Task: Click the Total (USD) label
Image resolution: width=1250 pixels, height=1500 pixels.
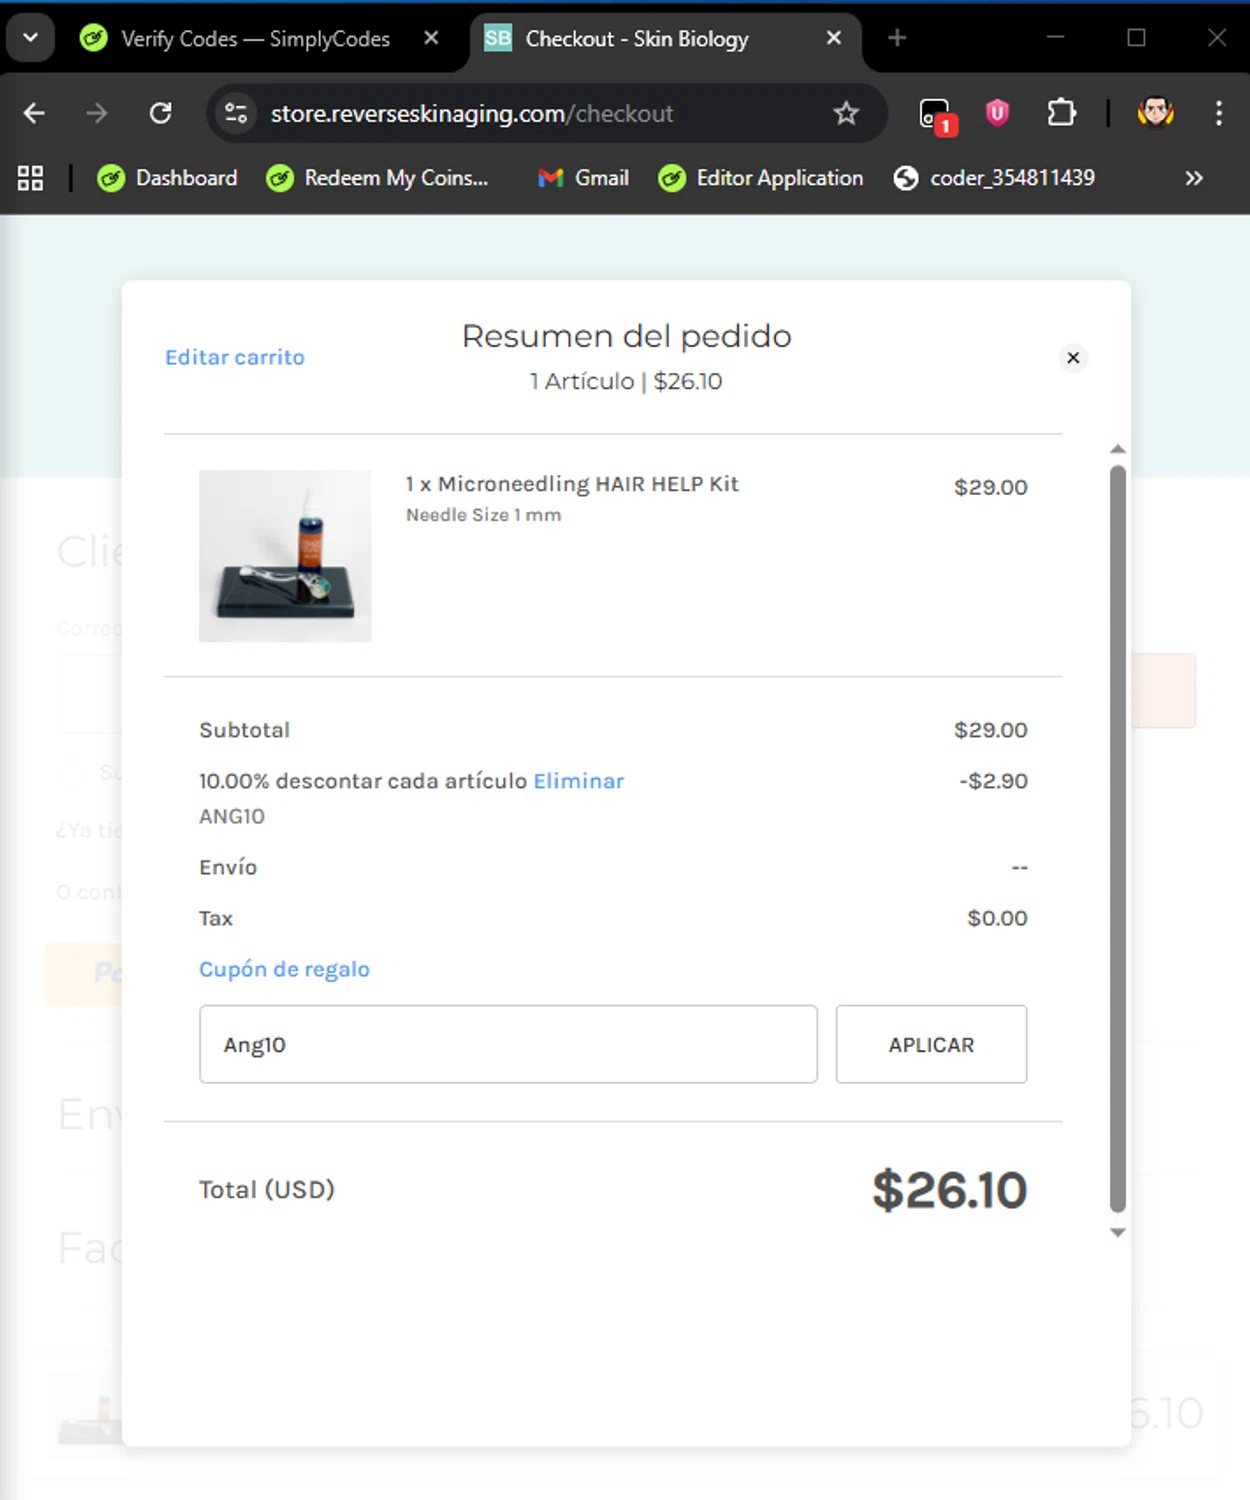Action: 266,1189
